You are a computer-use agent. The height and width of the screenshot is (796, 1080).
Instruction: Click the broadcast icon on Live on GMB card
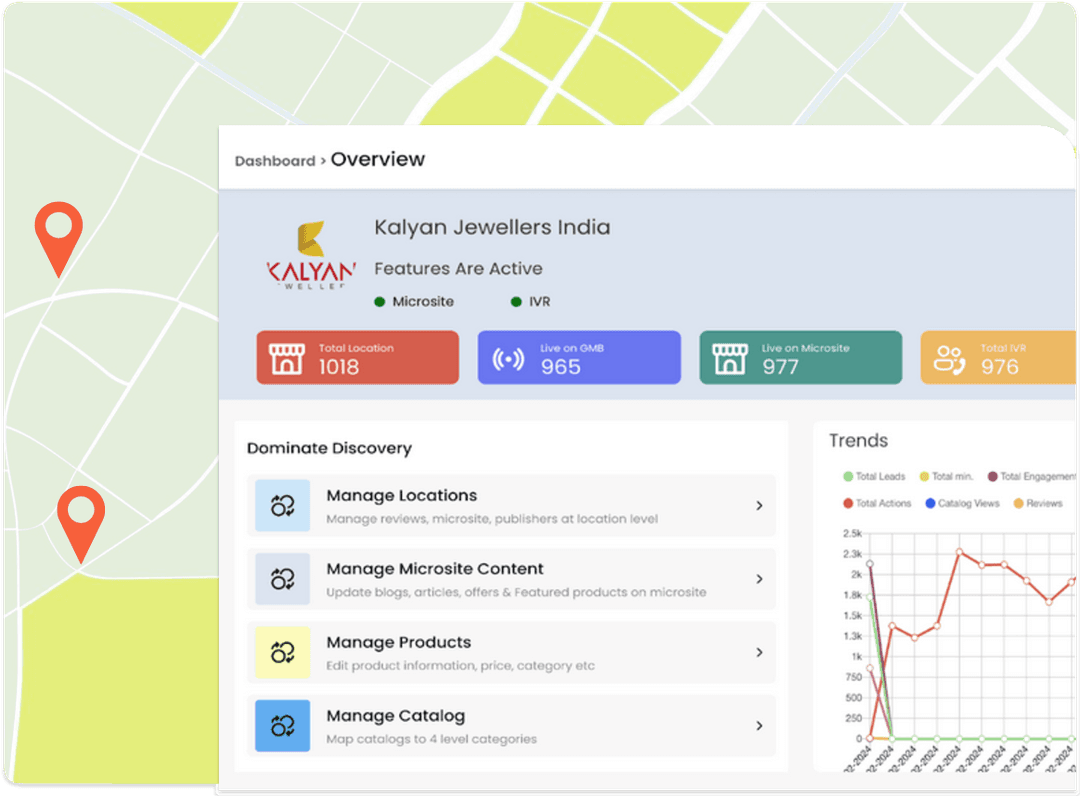click(x=508, y=359)
